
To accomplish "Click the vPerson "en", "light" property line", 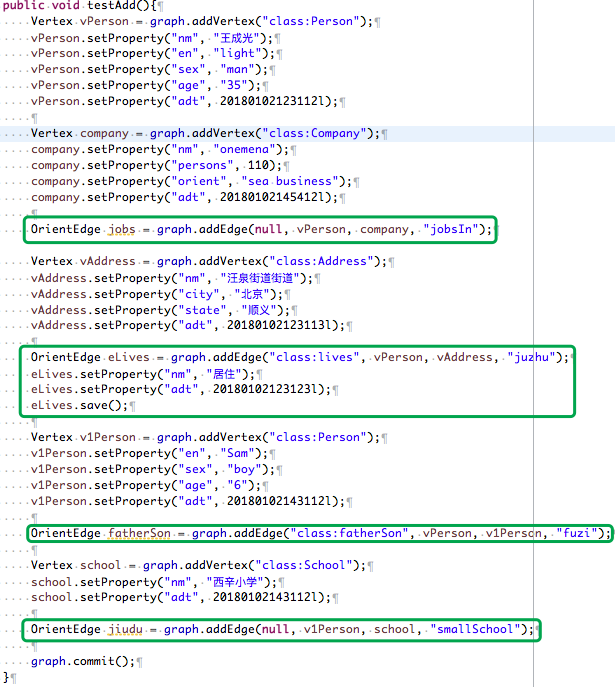I will click(152, 53).
